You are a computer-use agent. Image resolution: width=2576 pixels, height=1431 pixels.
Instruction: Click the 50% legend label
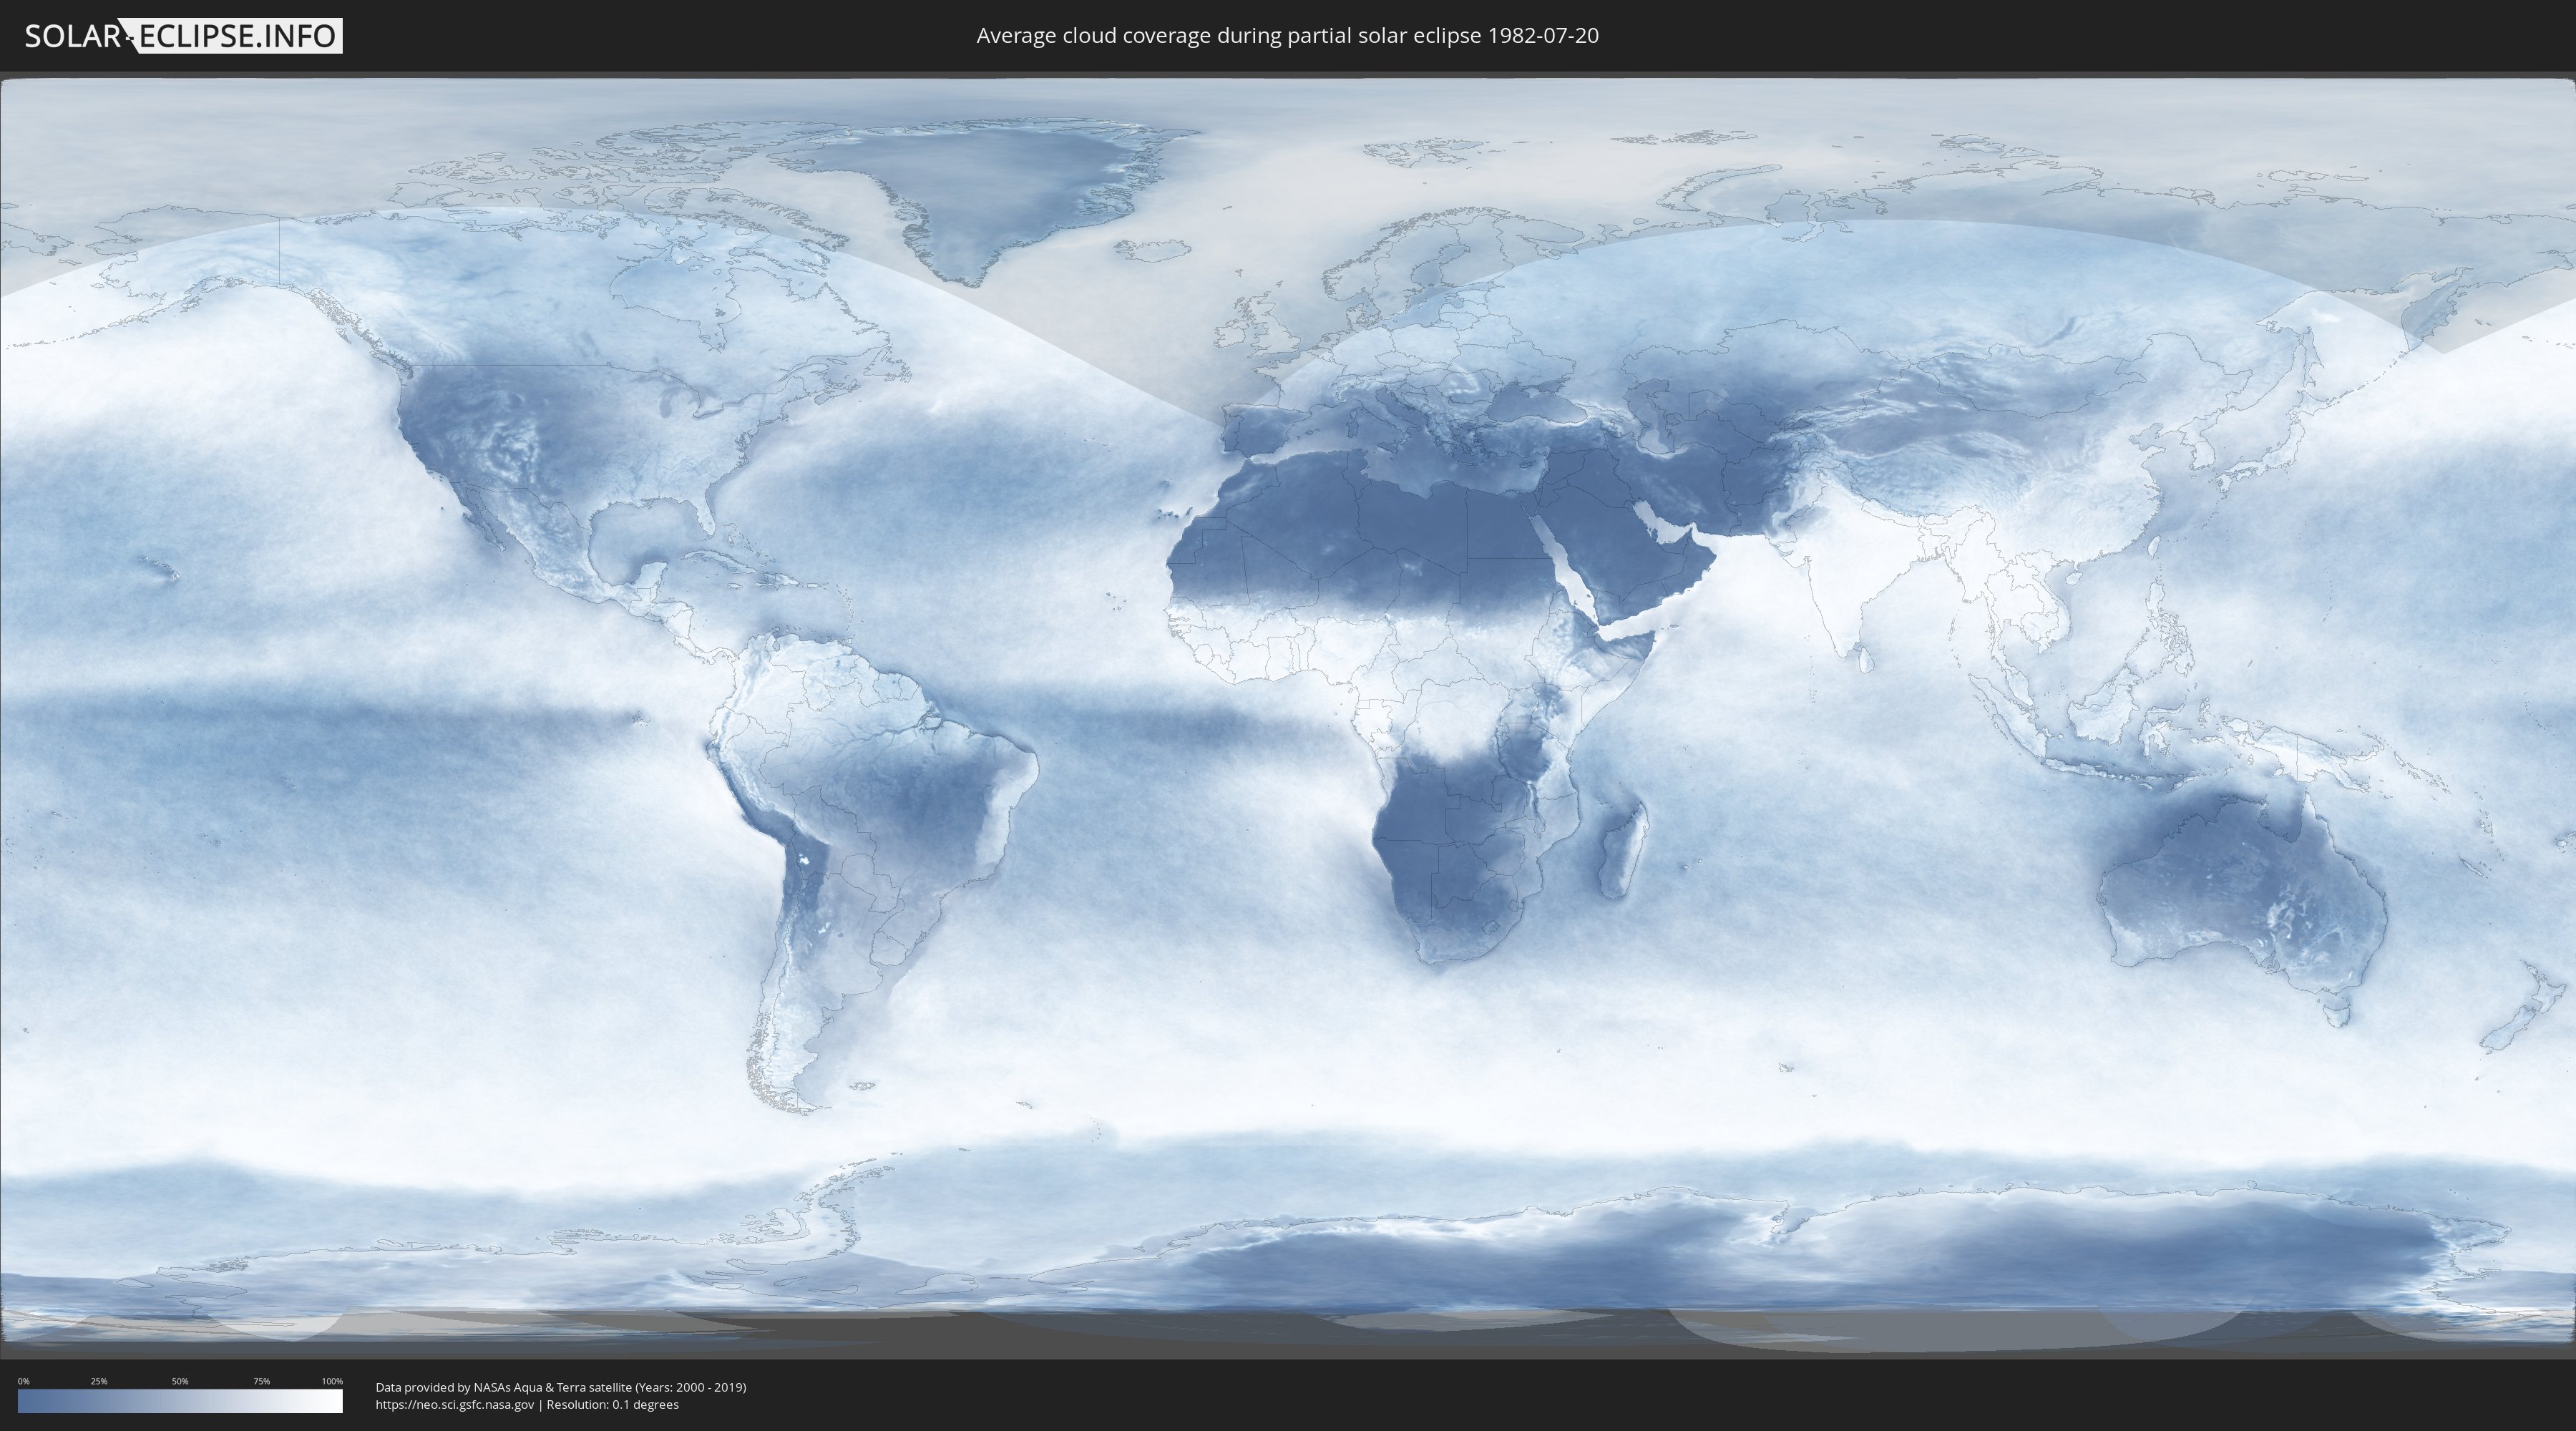point(180,1381)
